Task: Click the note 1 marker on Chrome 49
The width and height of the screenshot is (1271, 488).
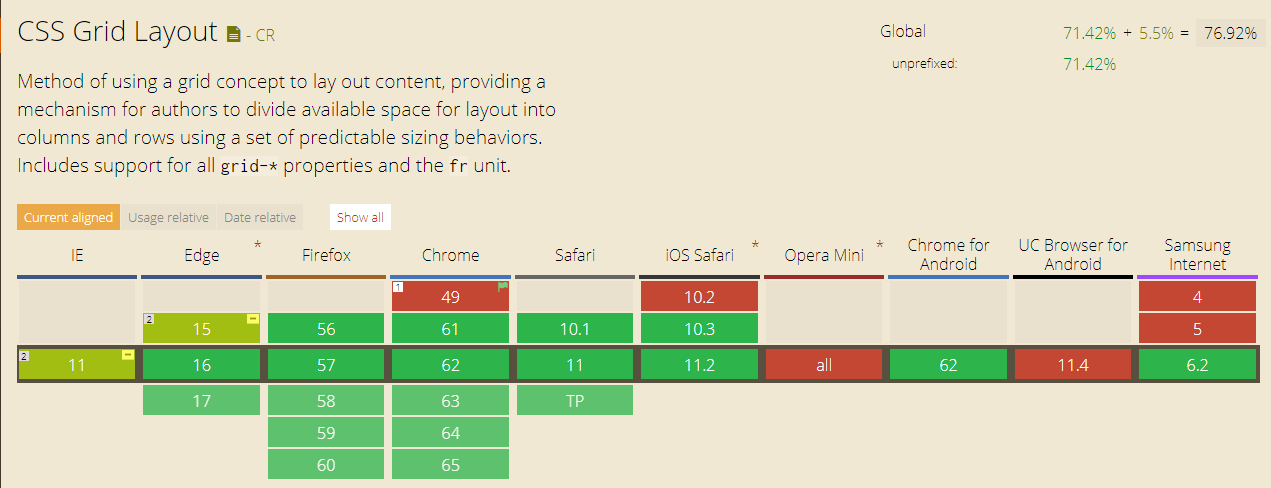Action: click(x=398, y=287)
